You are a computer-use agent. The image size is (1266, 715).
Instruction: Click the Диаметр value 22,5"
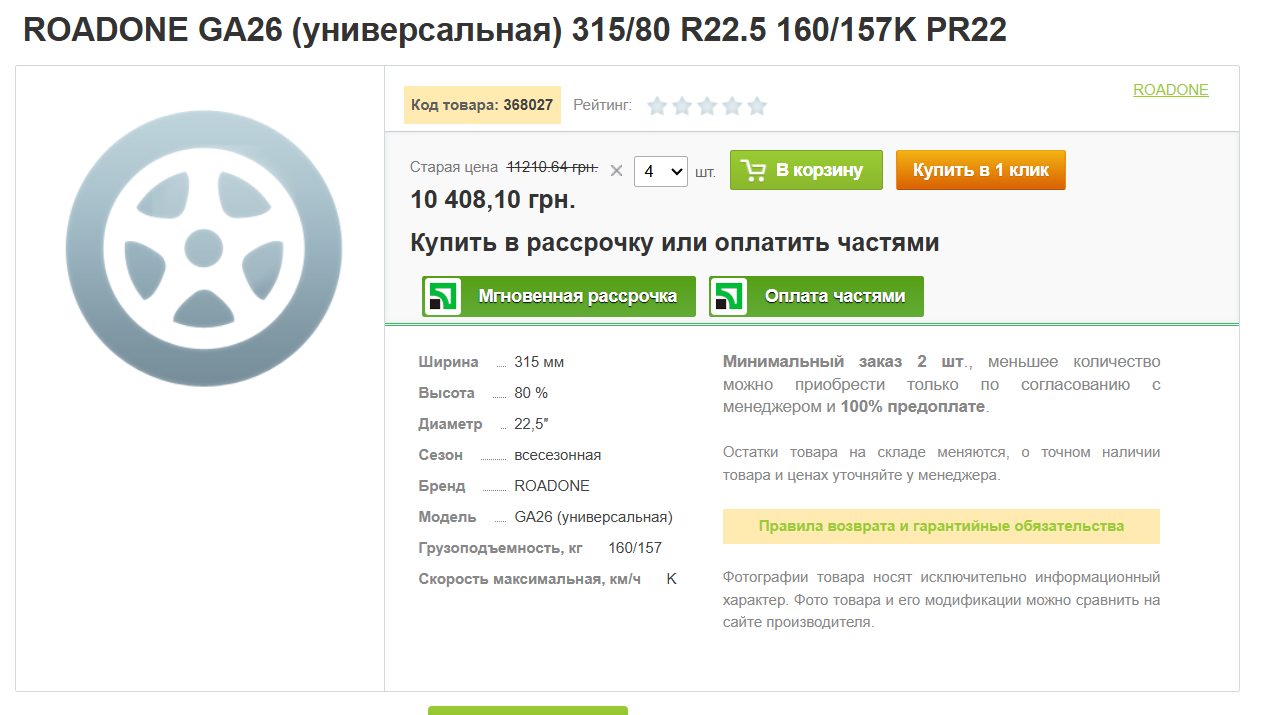[531, 424]
